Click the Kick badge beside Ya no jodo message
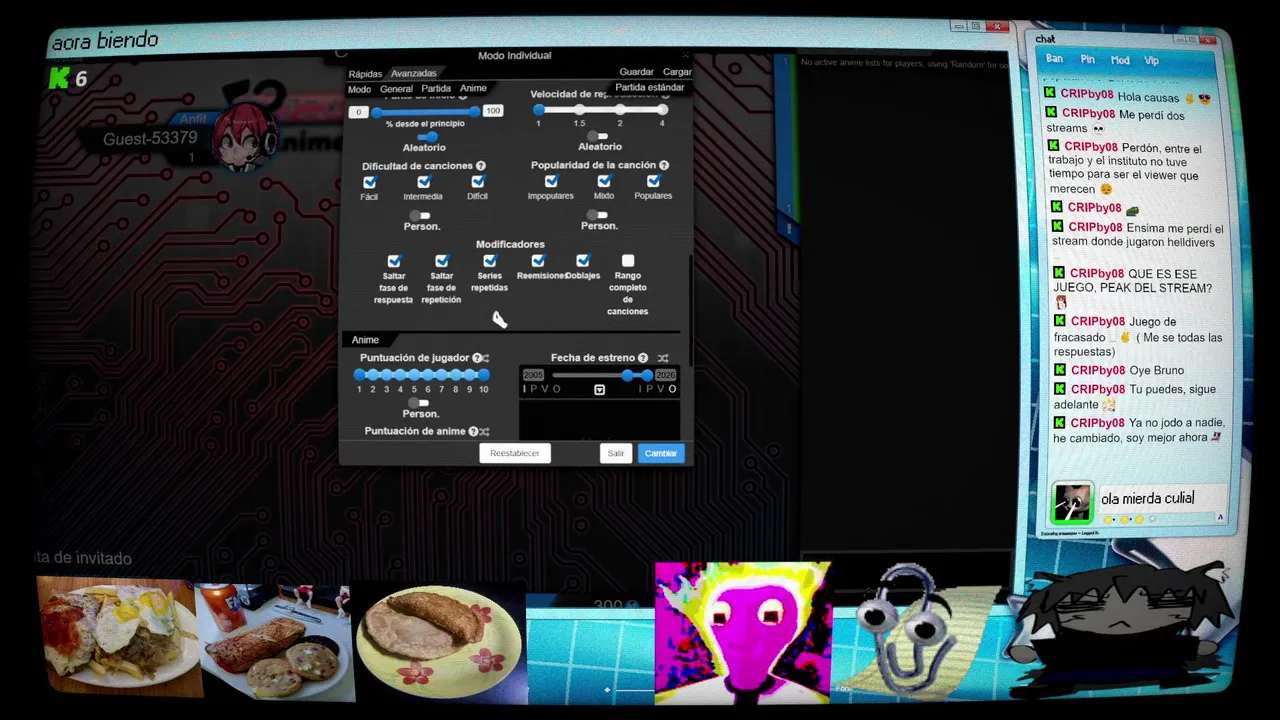This screenshot has height=720, width=1280. click(1060, 423)
